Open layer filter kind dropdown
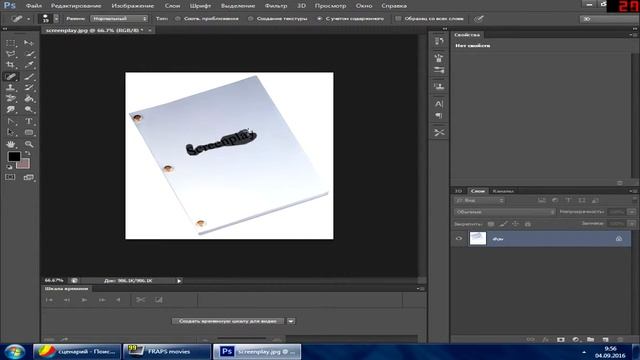This screenshot has width=640, height=360. tap(479, 200)
